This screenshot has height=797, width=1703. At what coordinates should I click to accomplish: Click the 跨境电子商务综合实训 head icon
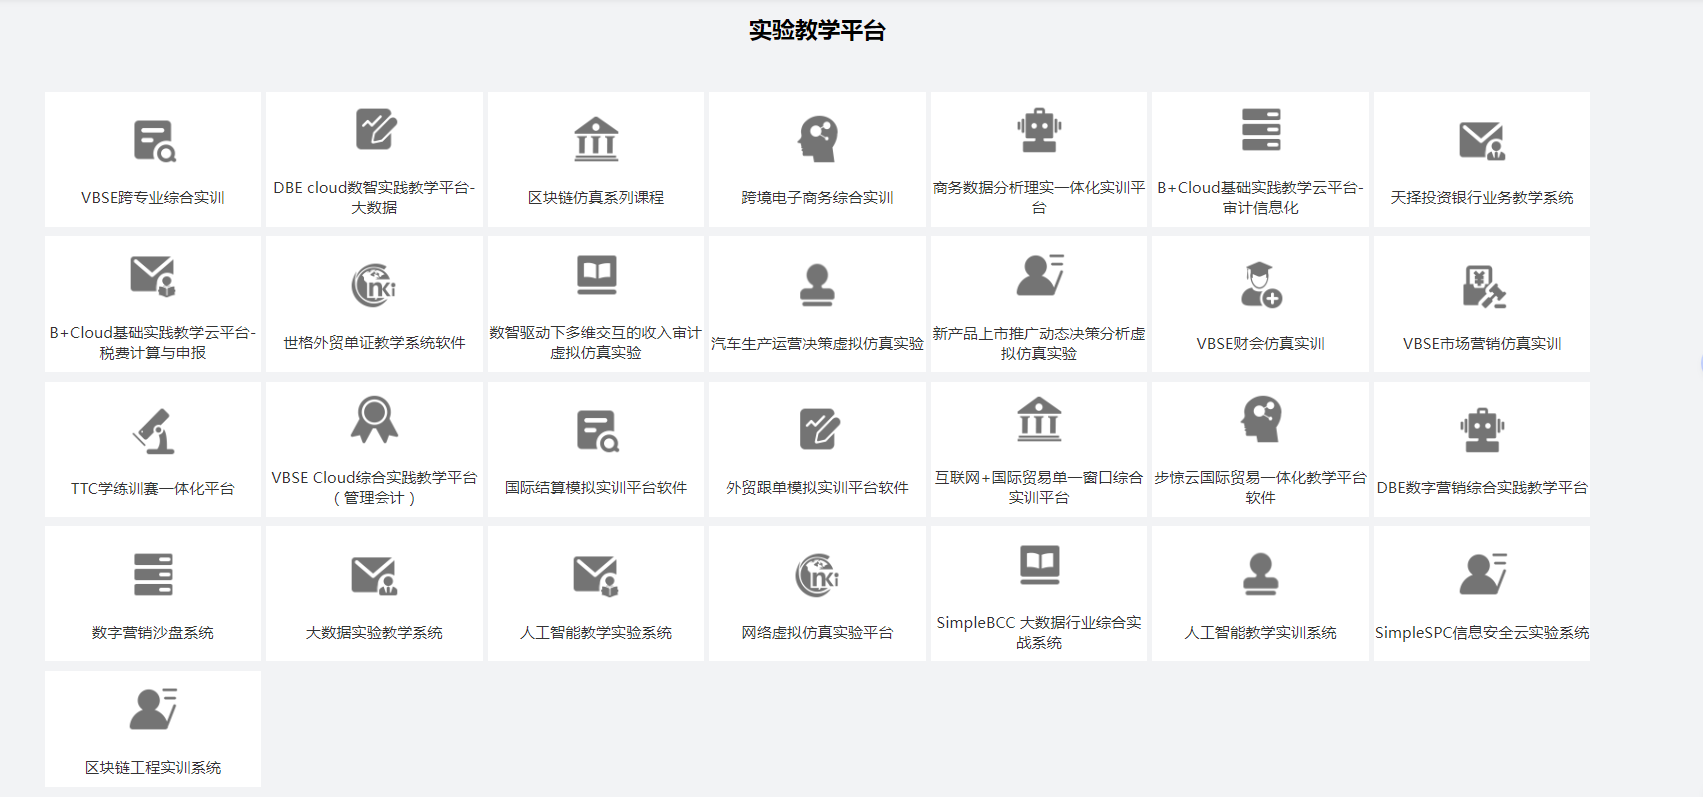817,139
